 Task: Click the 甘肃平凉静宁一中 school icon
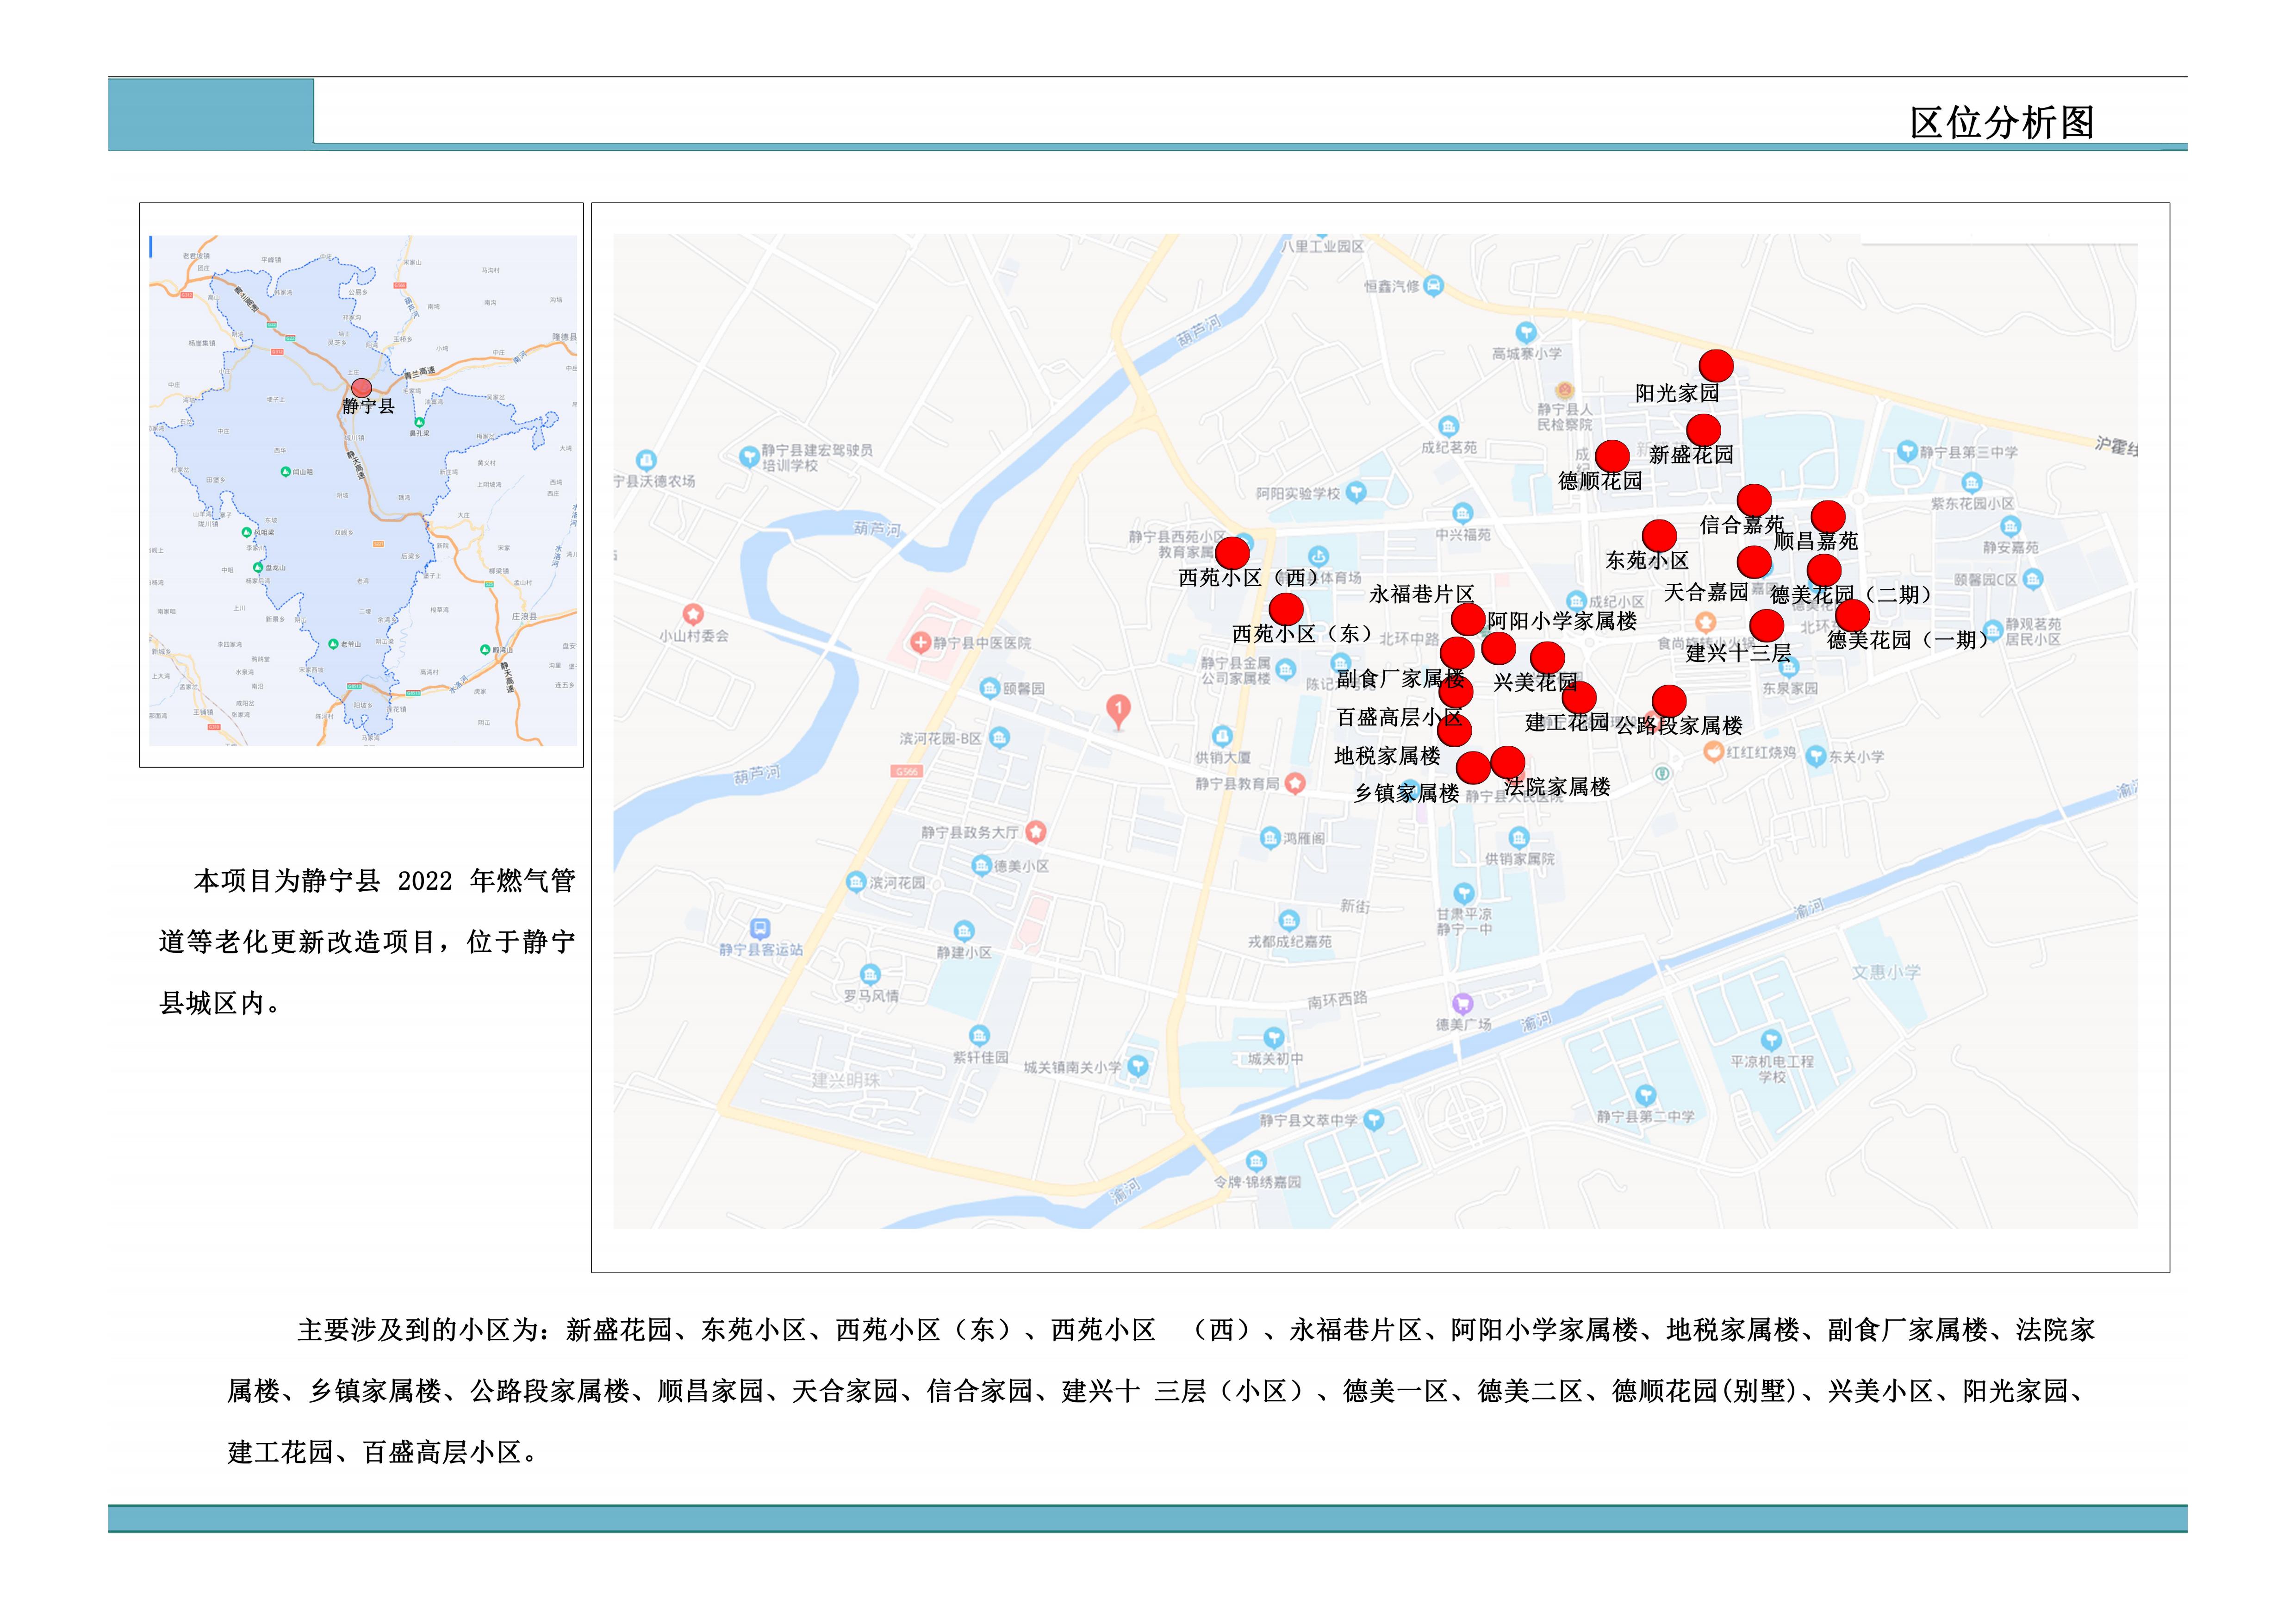(1463, 893)
